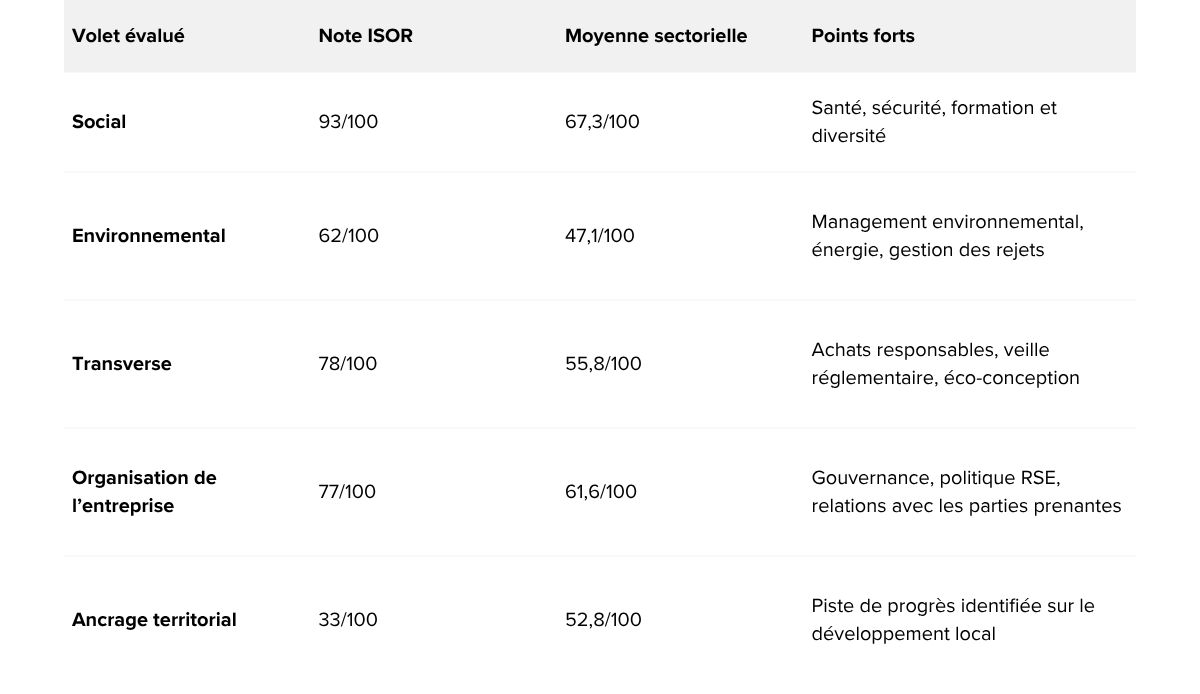The height and width of the screenshot is (694, 1200).
Task: Select the "Santé, sécurité, formation et diversité" text
Action: pyautogui.click(x=934, y=122)
